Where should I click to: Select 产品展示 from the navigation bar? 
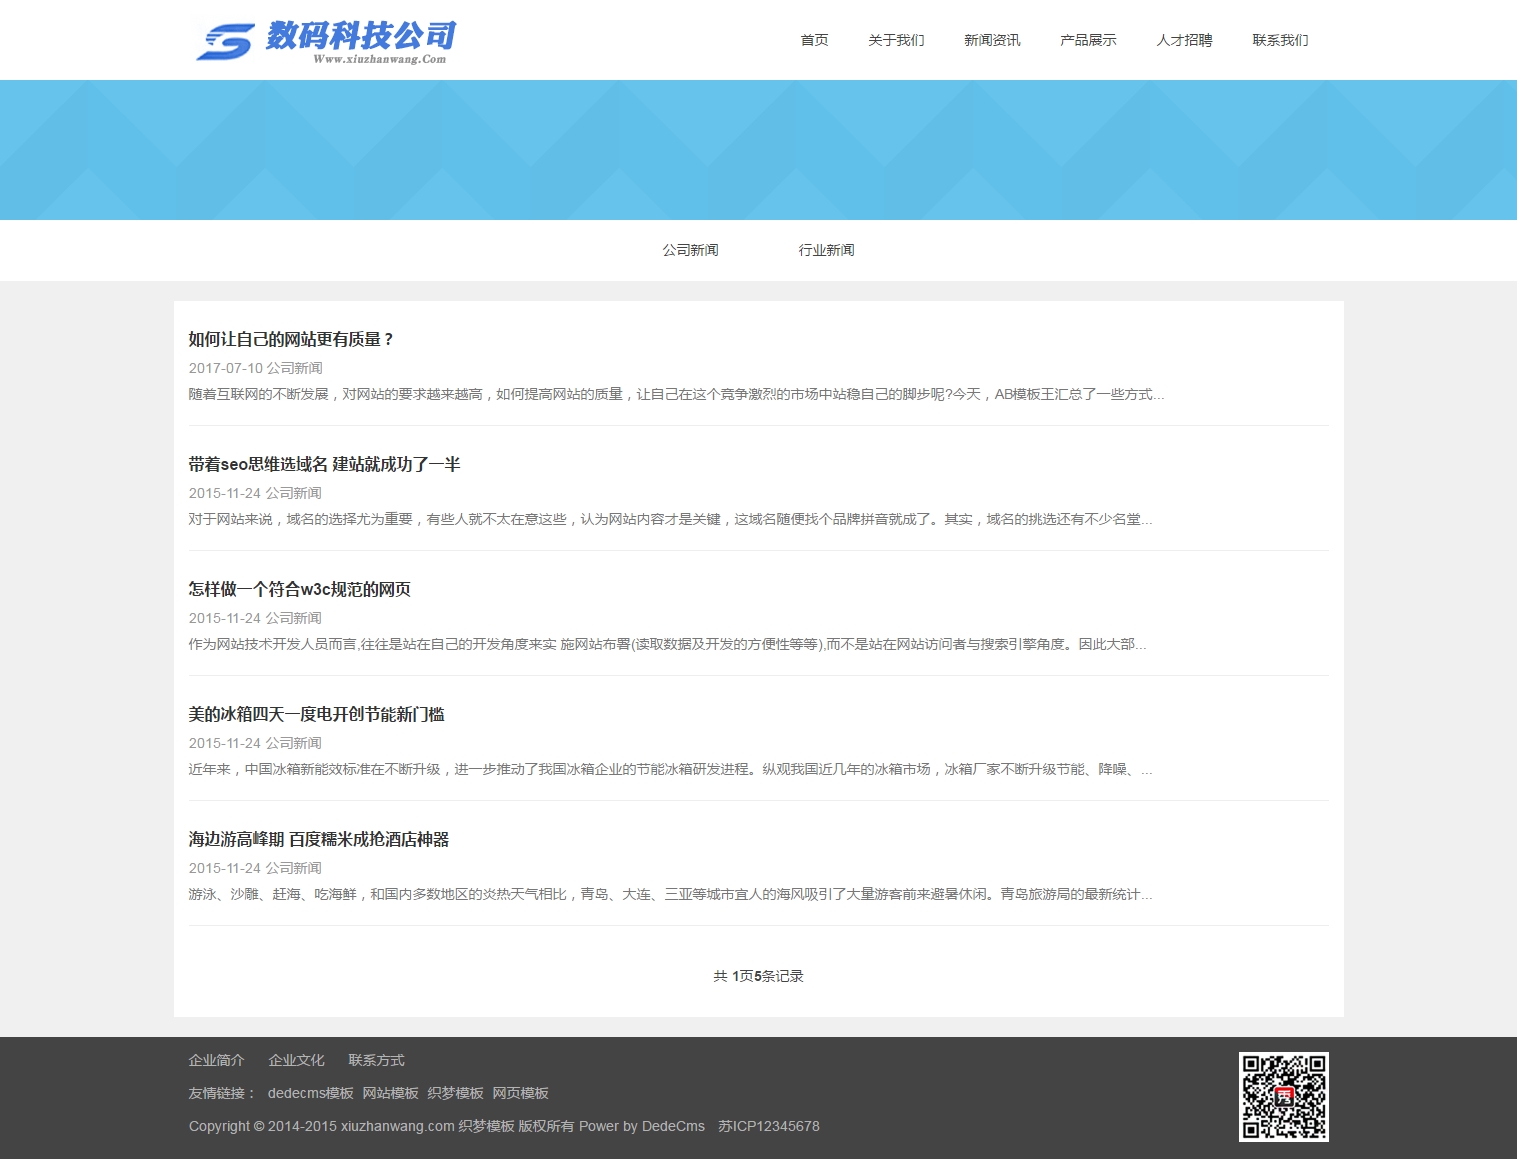tap(1088, 40)
